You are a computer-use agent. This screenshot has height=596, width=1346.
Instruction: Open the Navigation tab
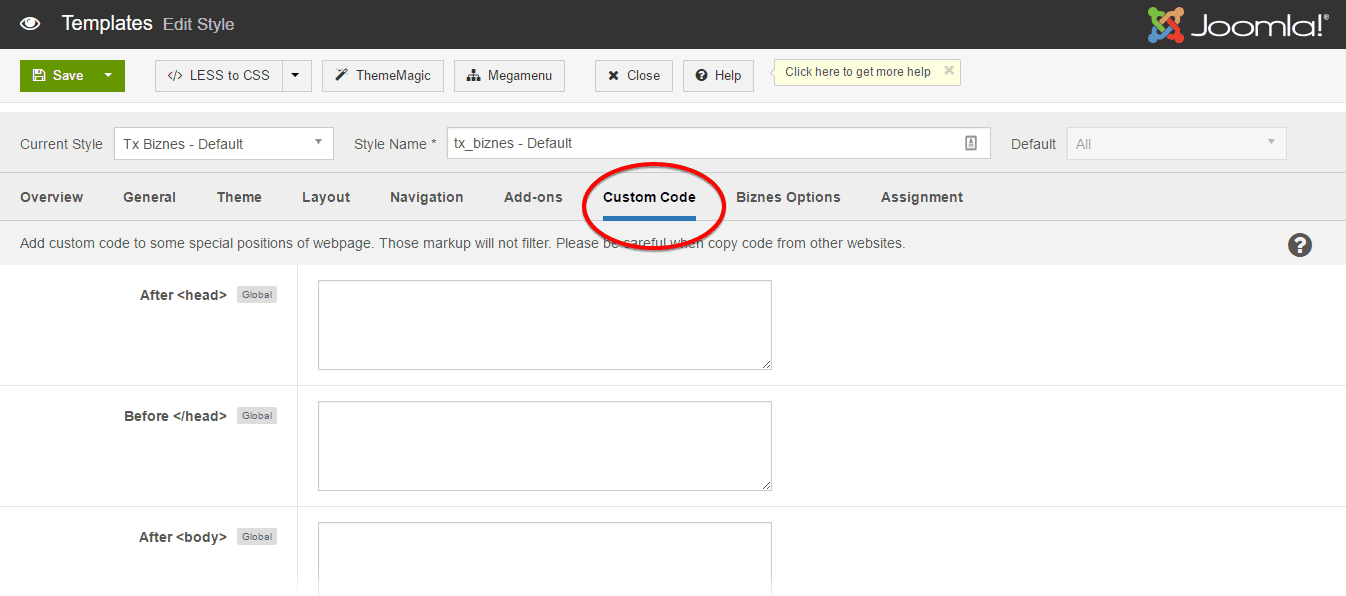426,197
